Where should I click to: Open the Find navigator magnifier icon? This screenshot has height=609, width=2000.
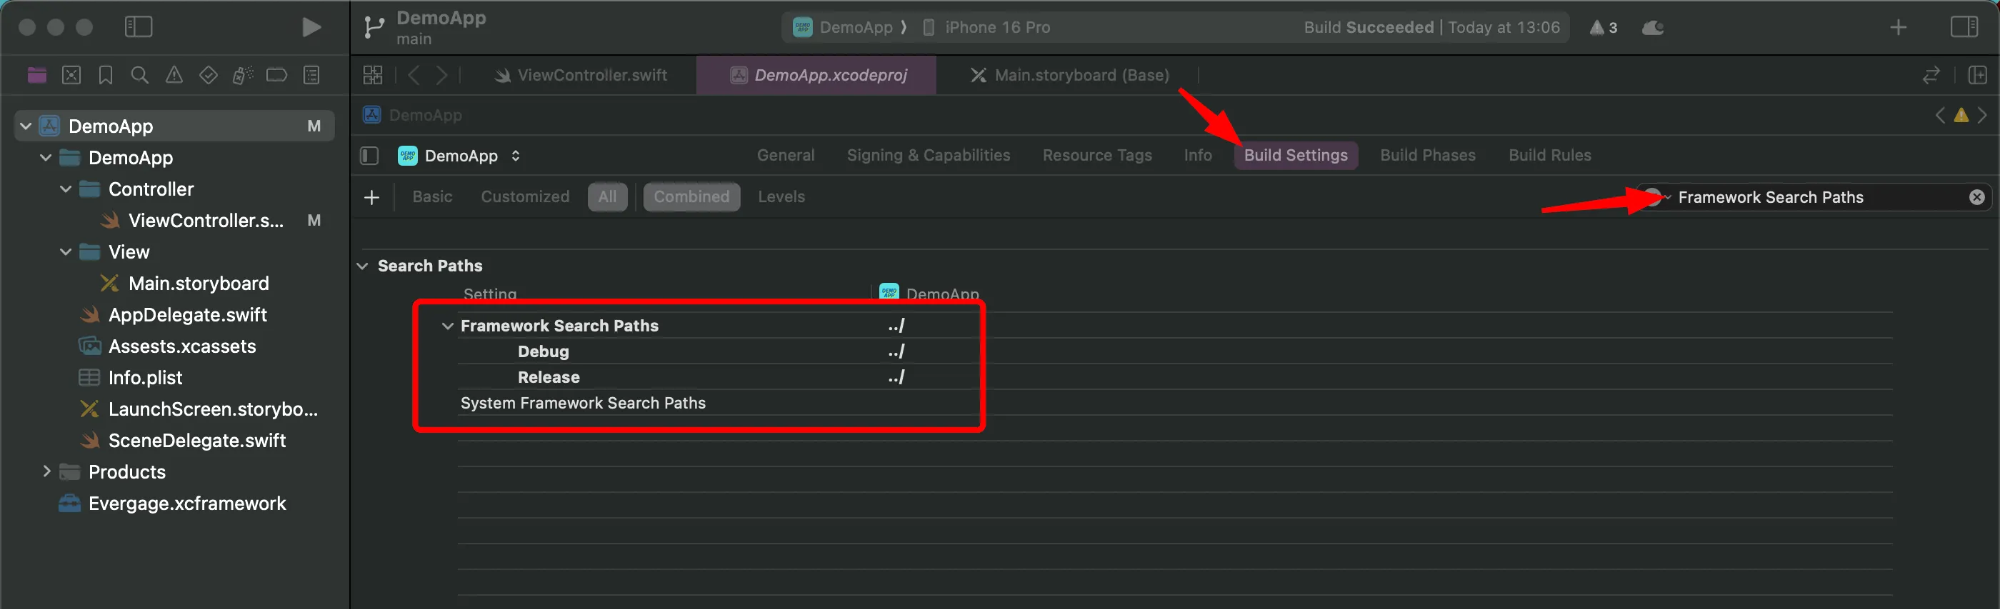coord(140,75)
